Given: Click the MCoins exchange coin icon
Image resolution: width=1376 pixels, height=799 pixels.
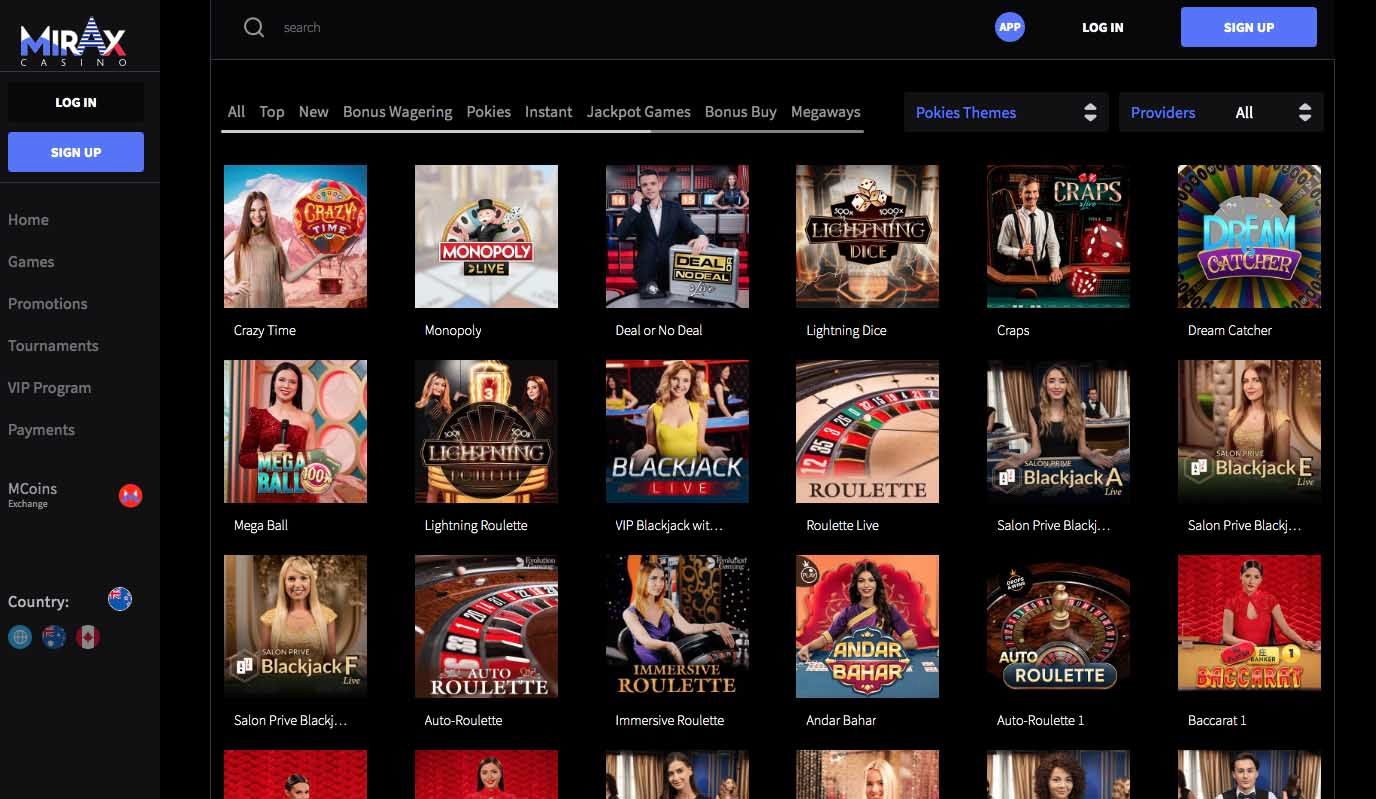Looking at the screenshot, I should tap(130, 495).
